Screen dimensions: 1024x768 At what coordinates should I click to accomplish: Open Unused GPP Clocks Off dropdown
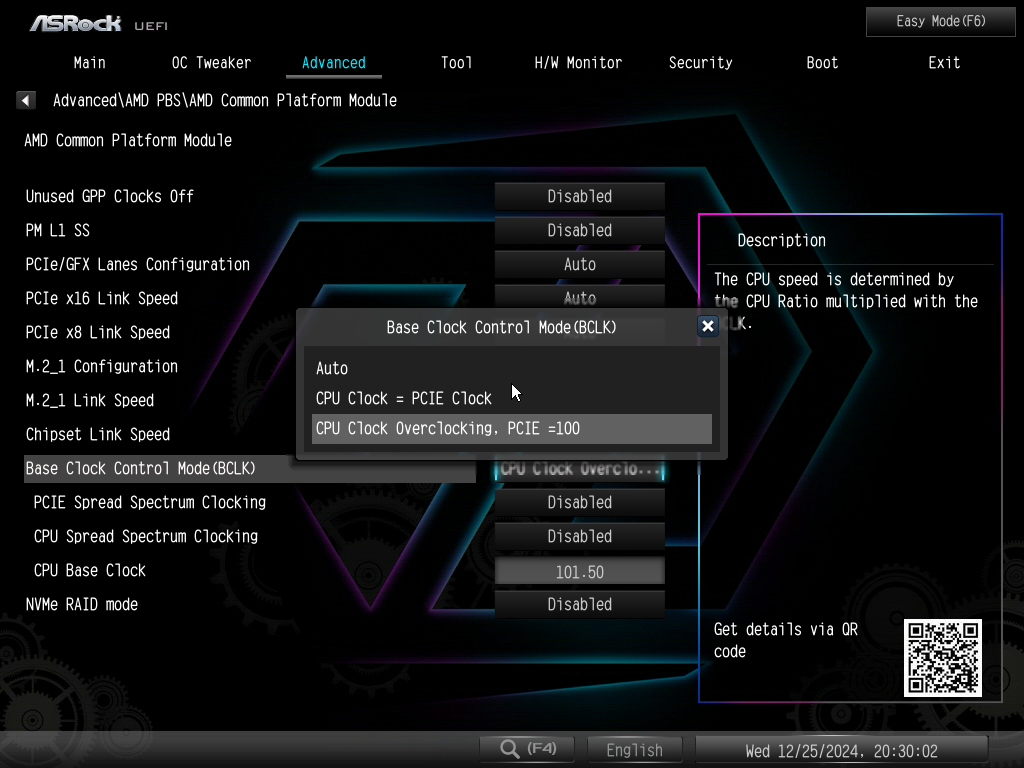[579, 196]
